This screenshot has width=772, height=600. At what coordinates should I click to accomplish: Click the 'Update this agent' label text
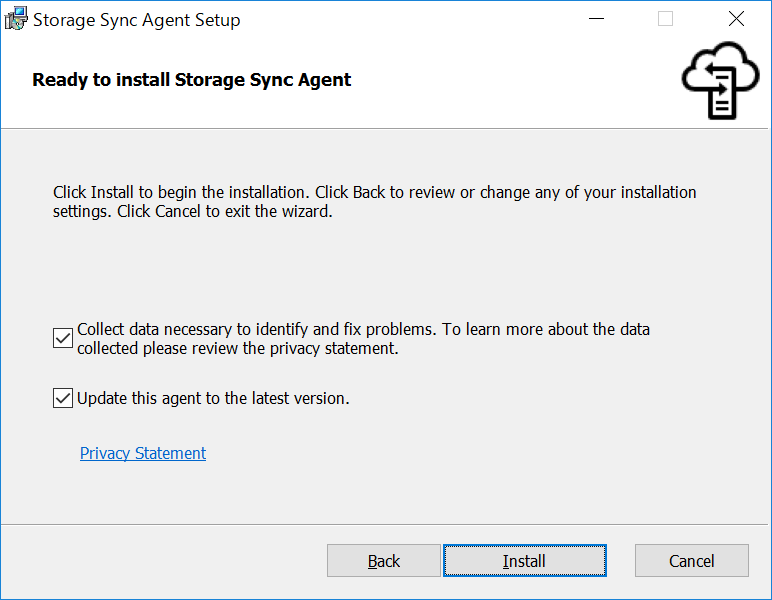(x=213, y=398)
